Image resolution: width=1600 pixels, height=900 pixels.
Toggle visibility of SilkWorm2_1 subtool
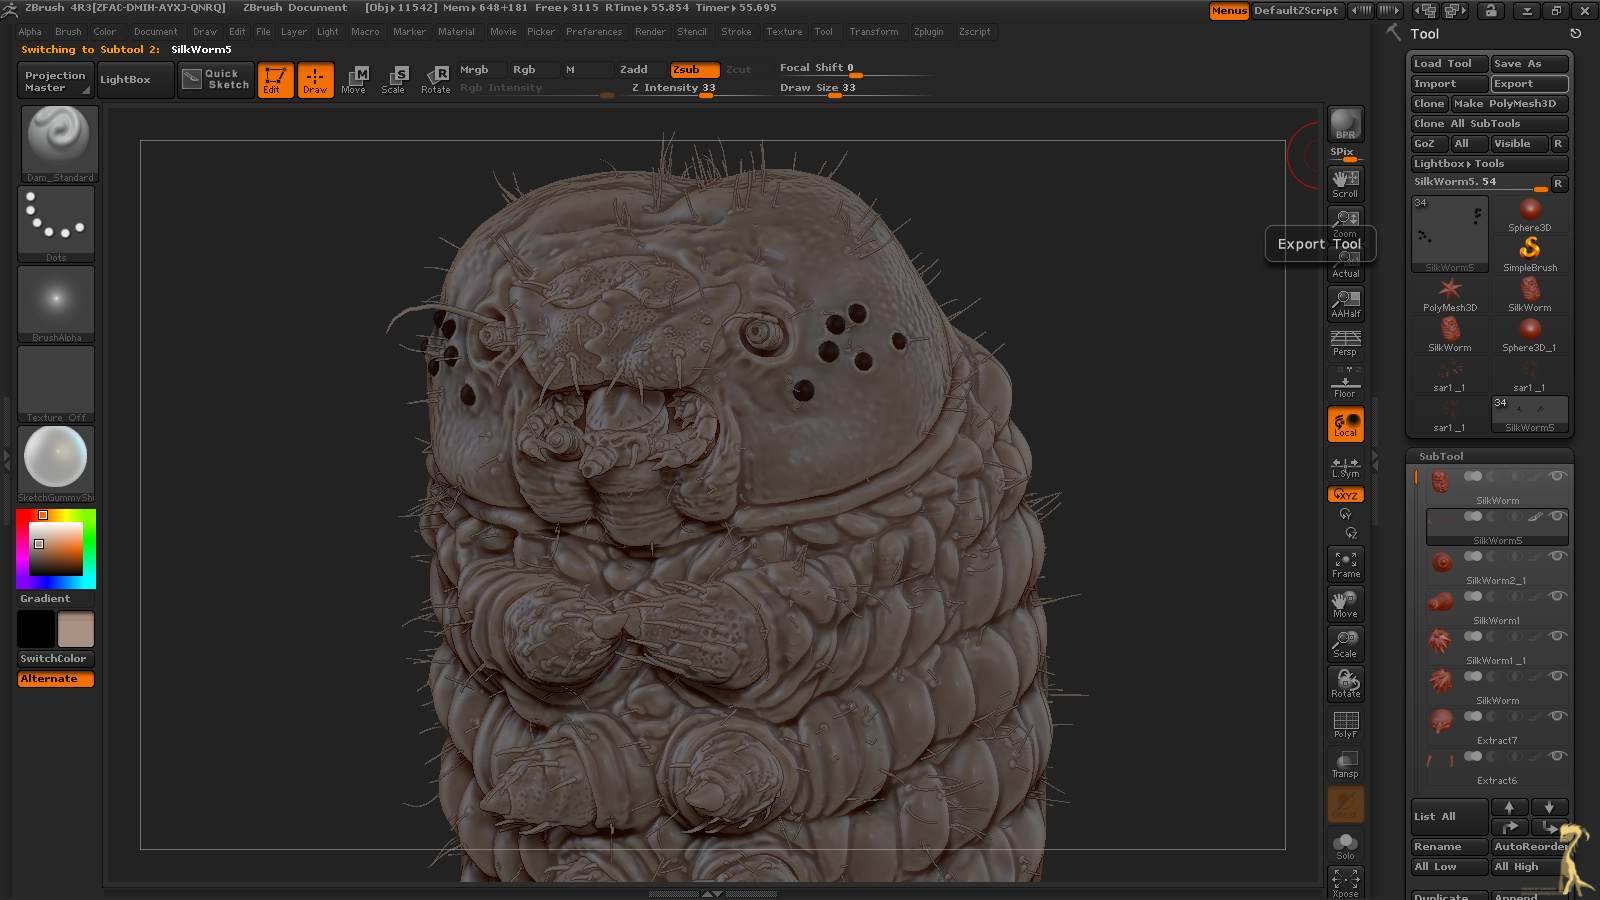(1557, 556)
